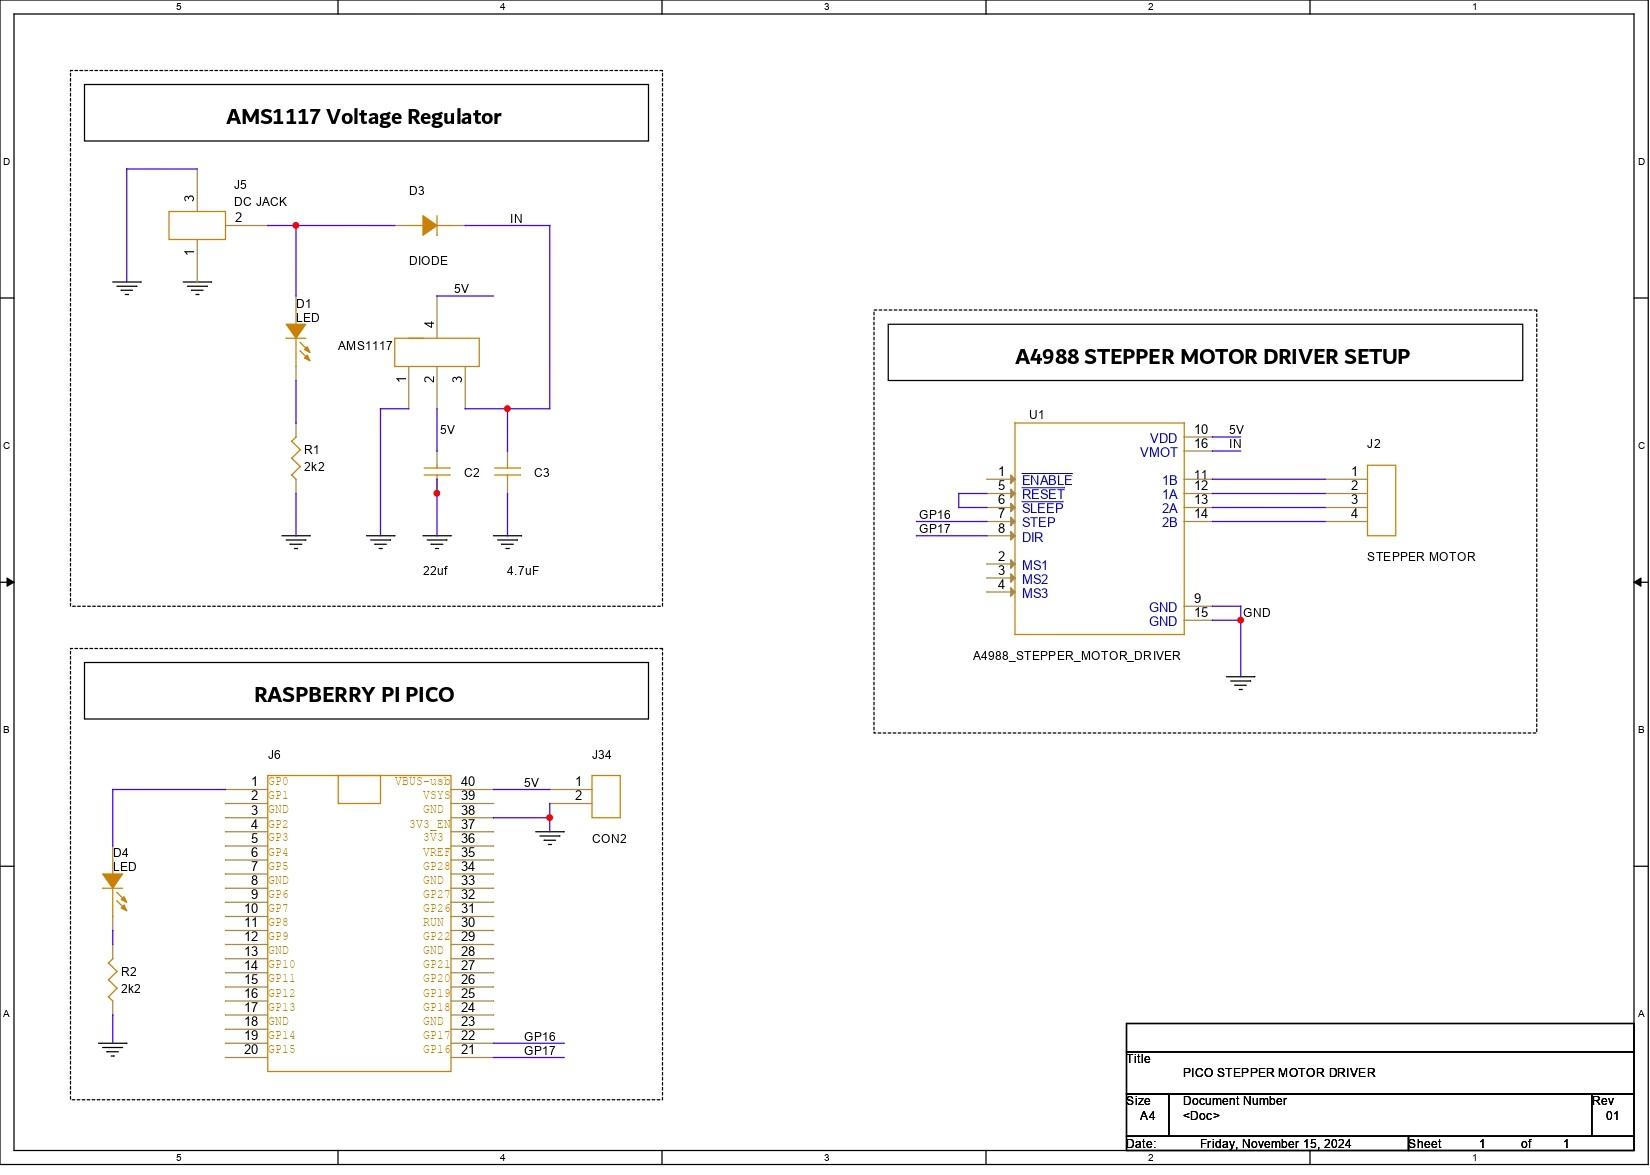Click the red junction dot on A4988 GND wire
This screenshot has width=1650, height=1175.
click(x=1241, y=621)
